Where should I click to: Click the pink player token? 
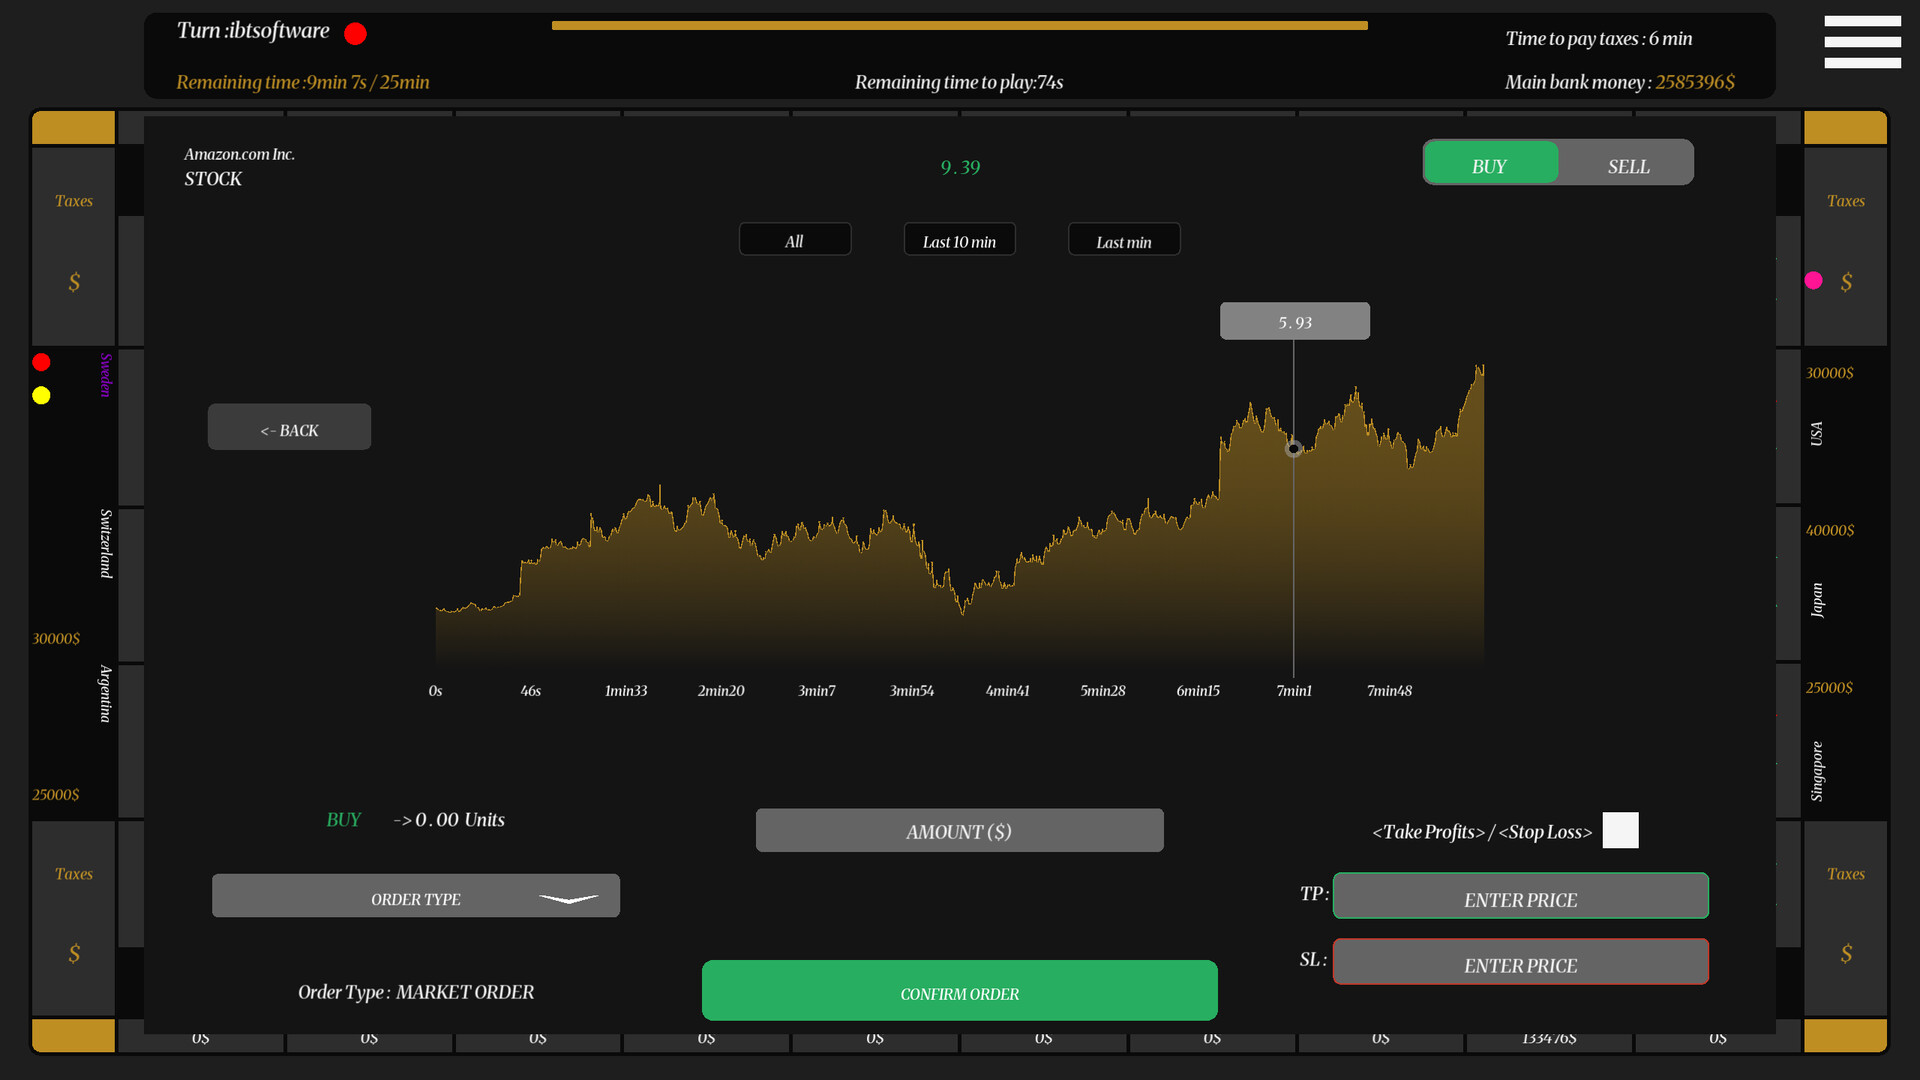[1813, 281]
